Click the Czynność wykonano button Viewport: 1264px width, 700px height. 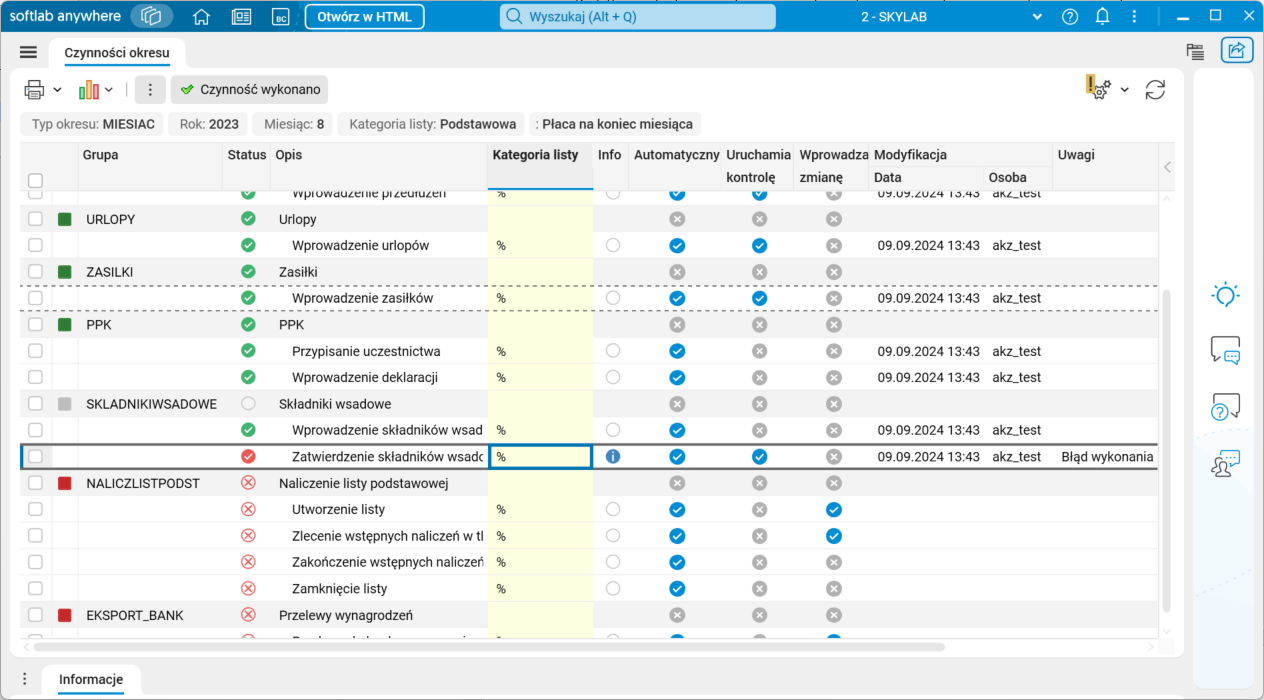click(x=249, y=89)
